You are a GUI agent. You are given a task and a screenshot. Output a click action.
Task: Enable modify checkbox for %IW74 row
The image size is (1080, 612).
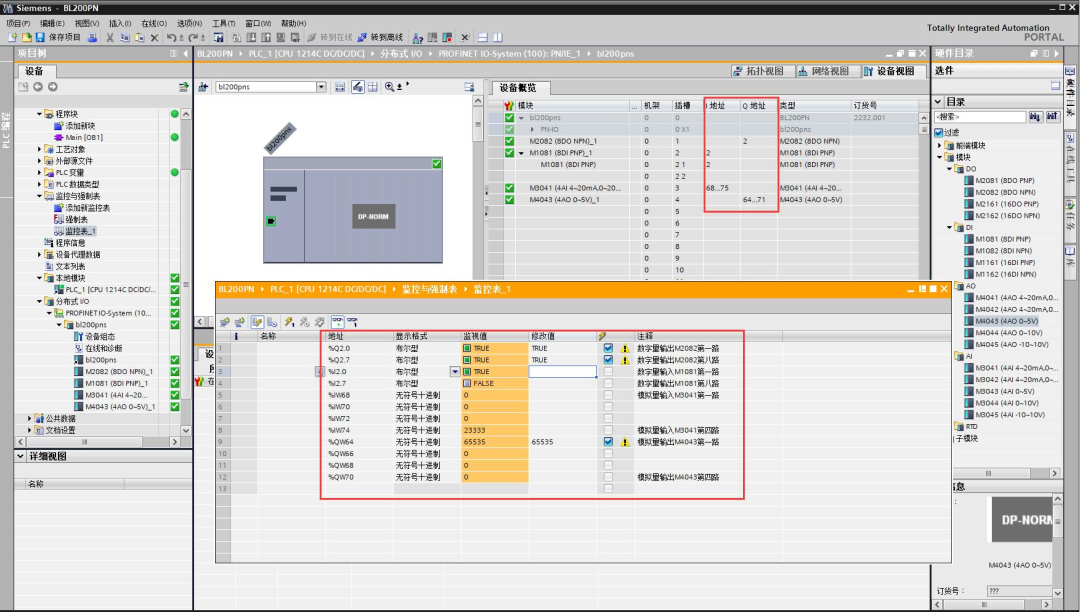(x=608, y=430)
